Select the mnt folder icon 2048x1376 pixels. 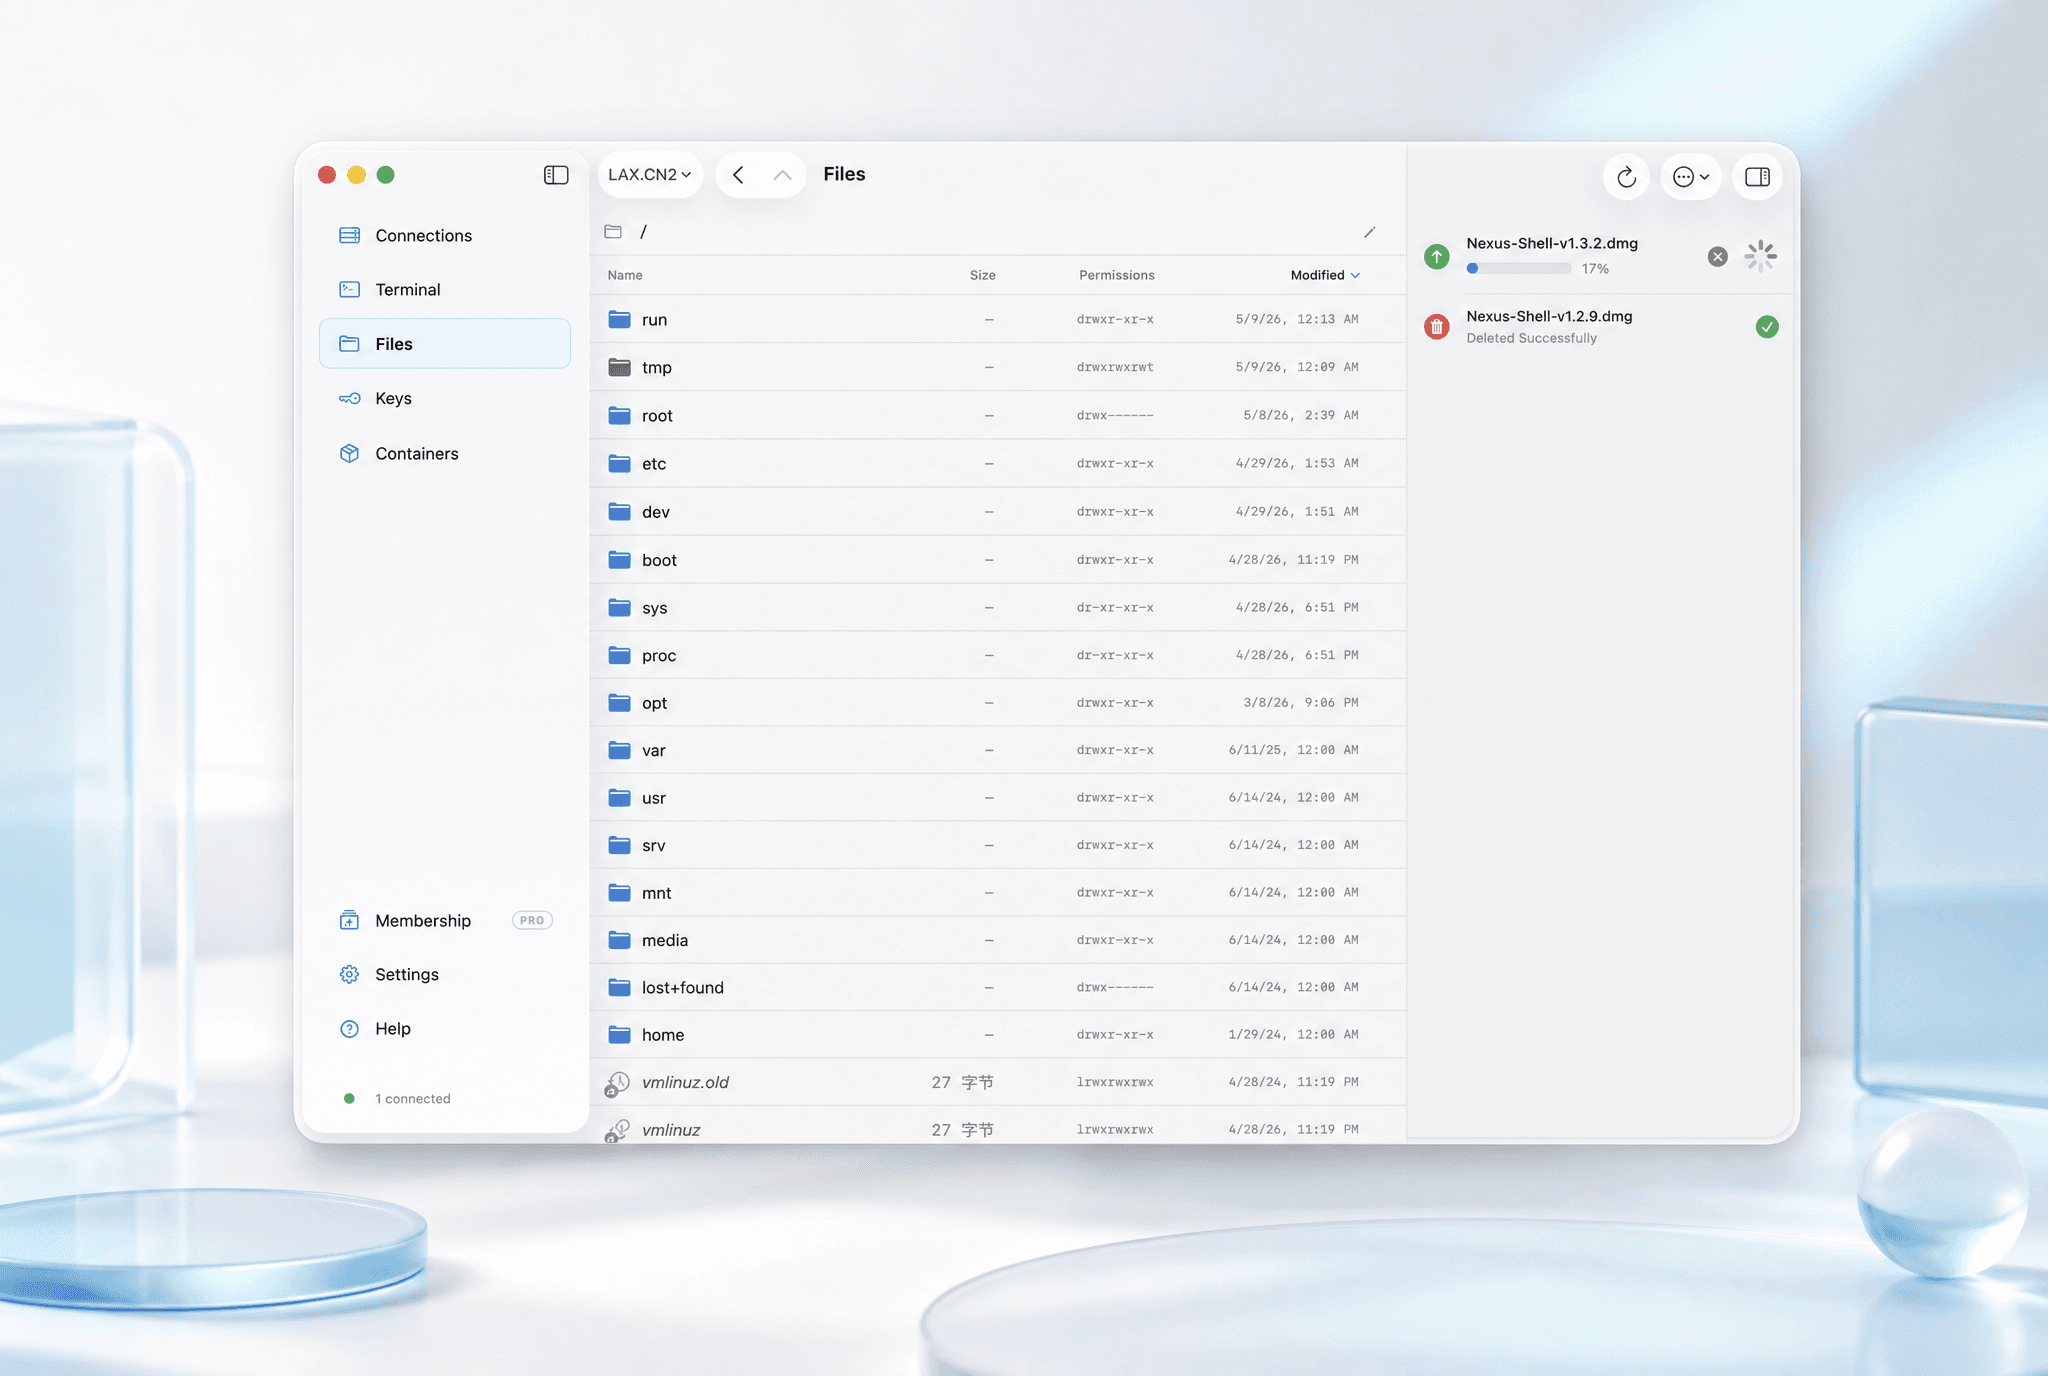[x=620, y=892]
